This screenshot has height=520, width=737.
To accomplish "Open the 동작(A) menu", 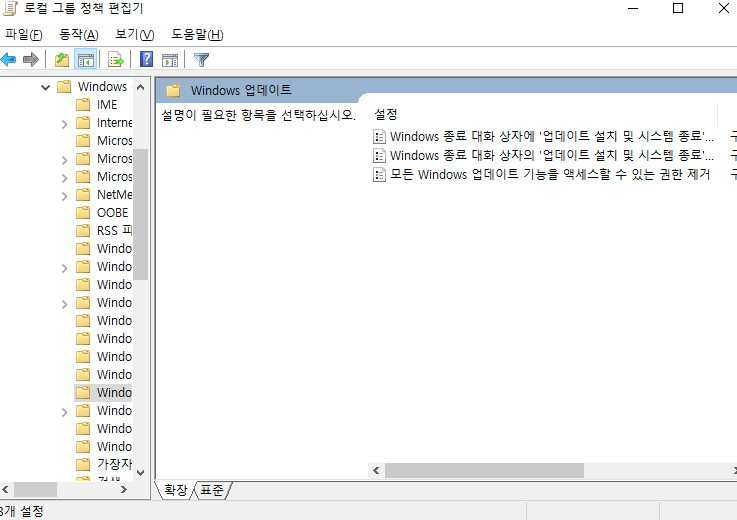I will pos(78,34).
